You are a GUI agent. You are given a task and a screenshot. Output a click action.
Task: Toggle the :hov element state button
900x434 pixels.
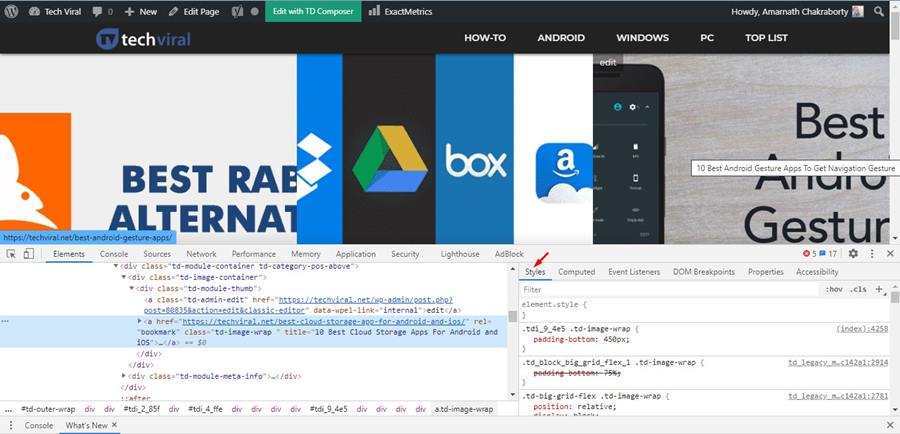pos(834,289)
